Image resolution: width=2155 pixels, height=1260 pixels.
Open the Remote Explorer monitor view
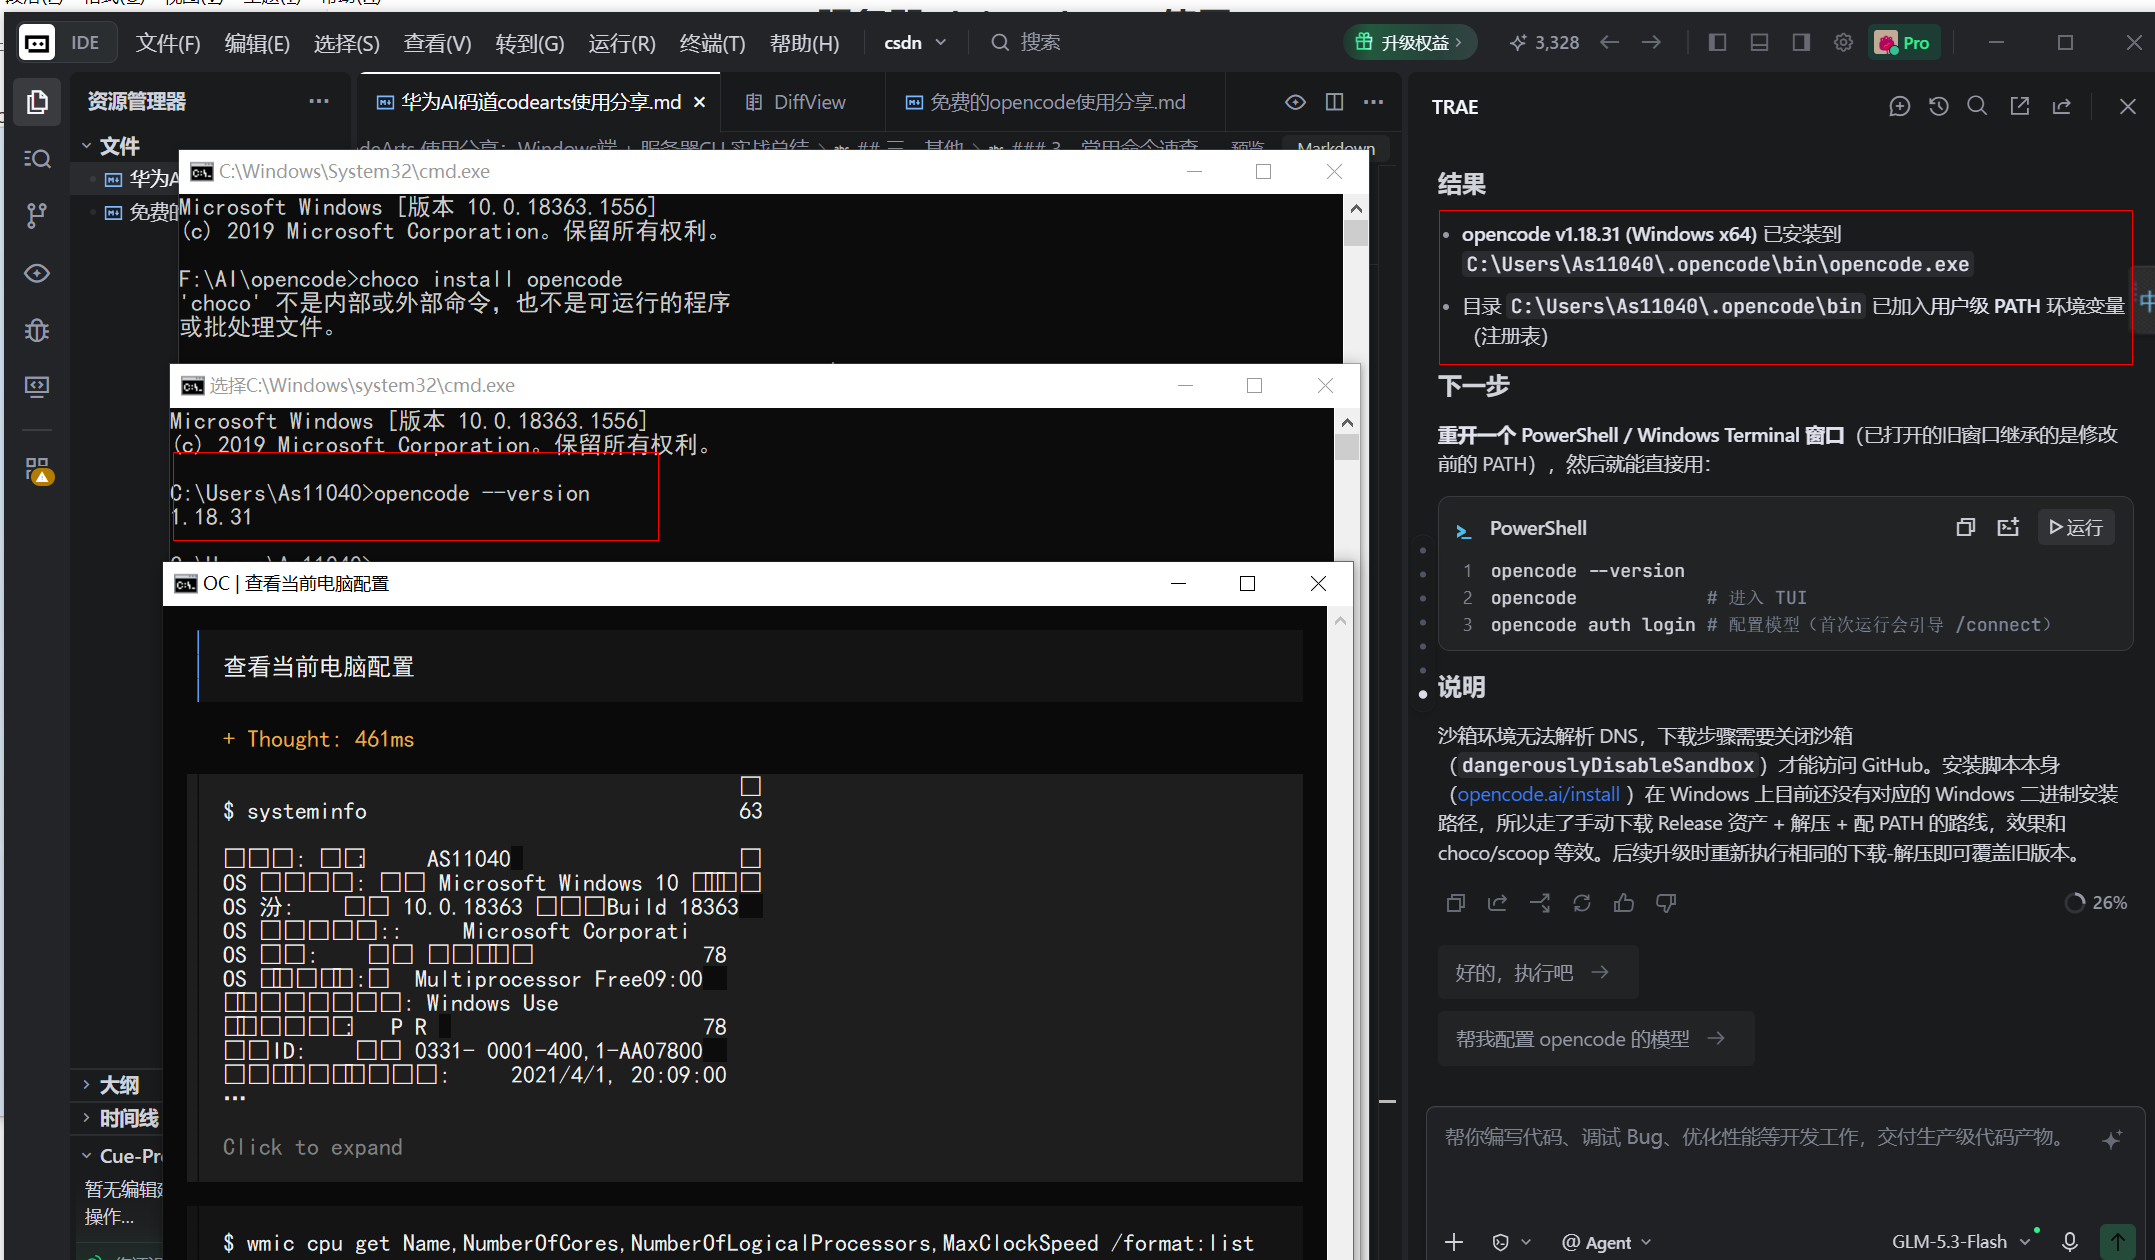click(37, 387)
